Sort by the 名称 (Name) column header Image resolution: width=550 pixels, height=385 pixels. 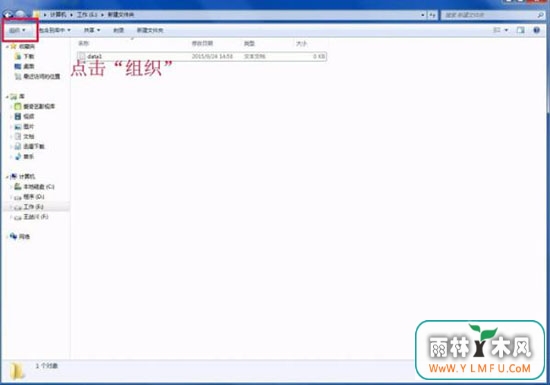point(83,43)
